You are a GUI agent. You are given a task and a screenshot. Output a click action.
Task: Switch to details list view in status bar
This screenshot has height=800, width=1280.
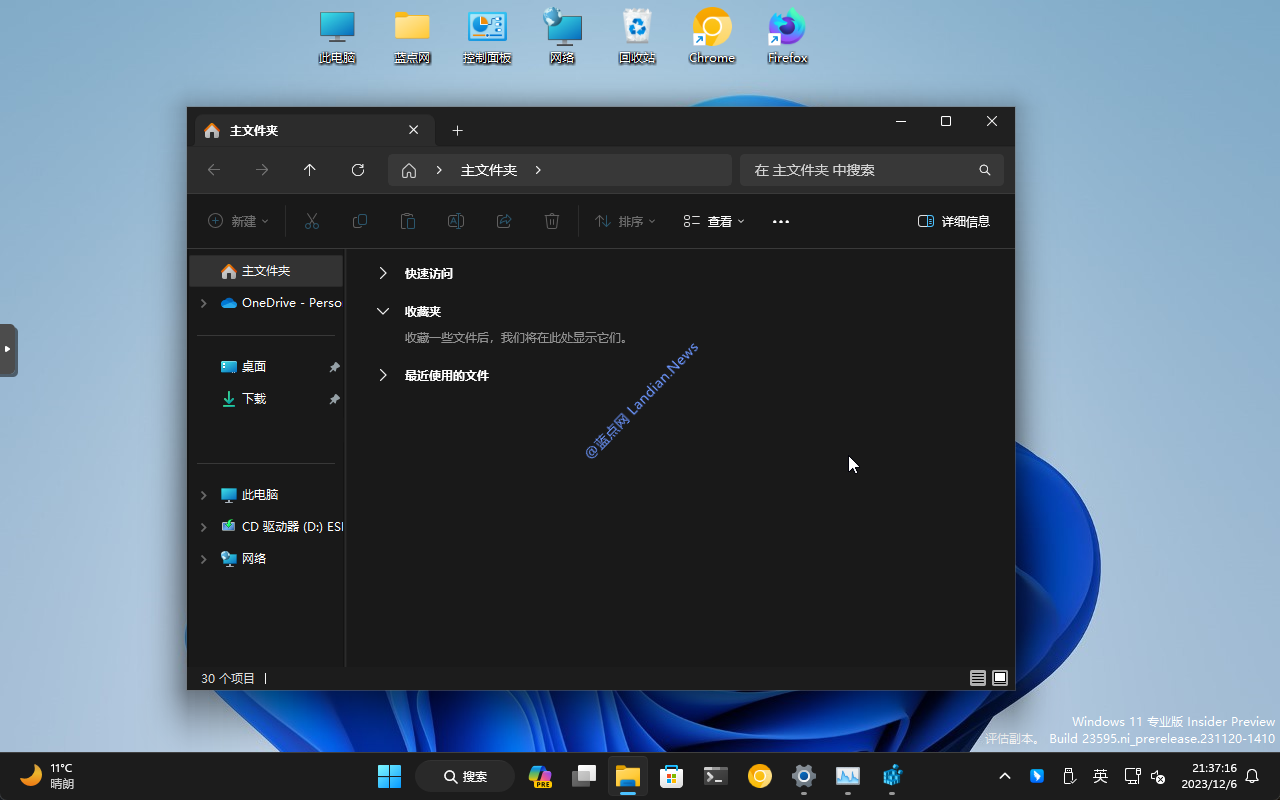(x=978, y=678)
